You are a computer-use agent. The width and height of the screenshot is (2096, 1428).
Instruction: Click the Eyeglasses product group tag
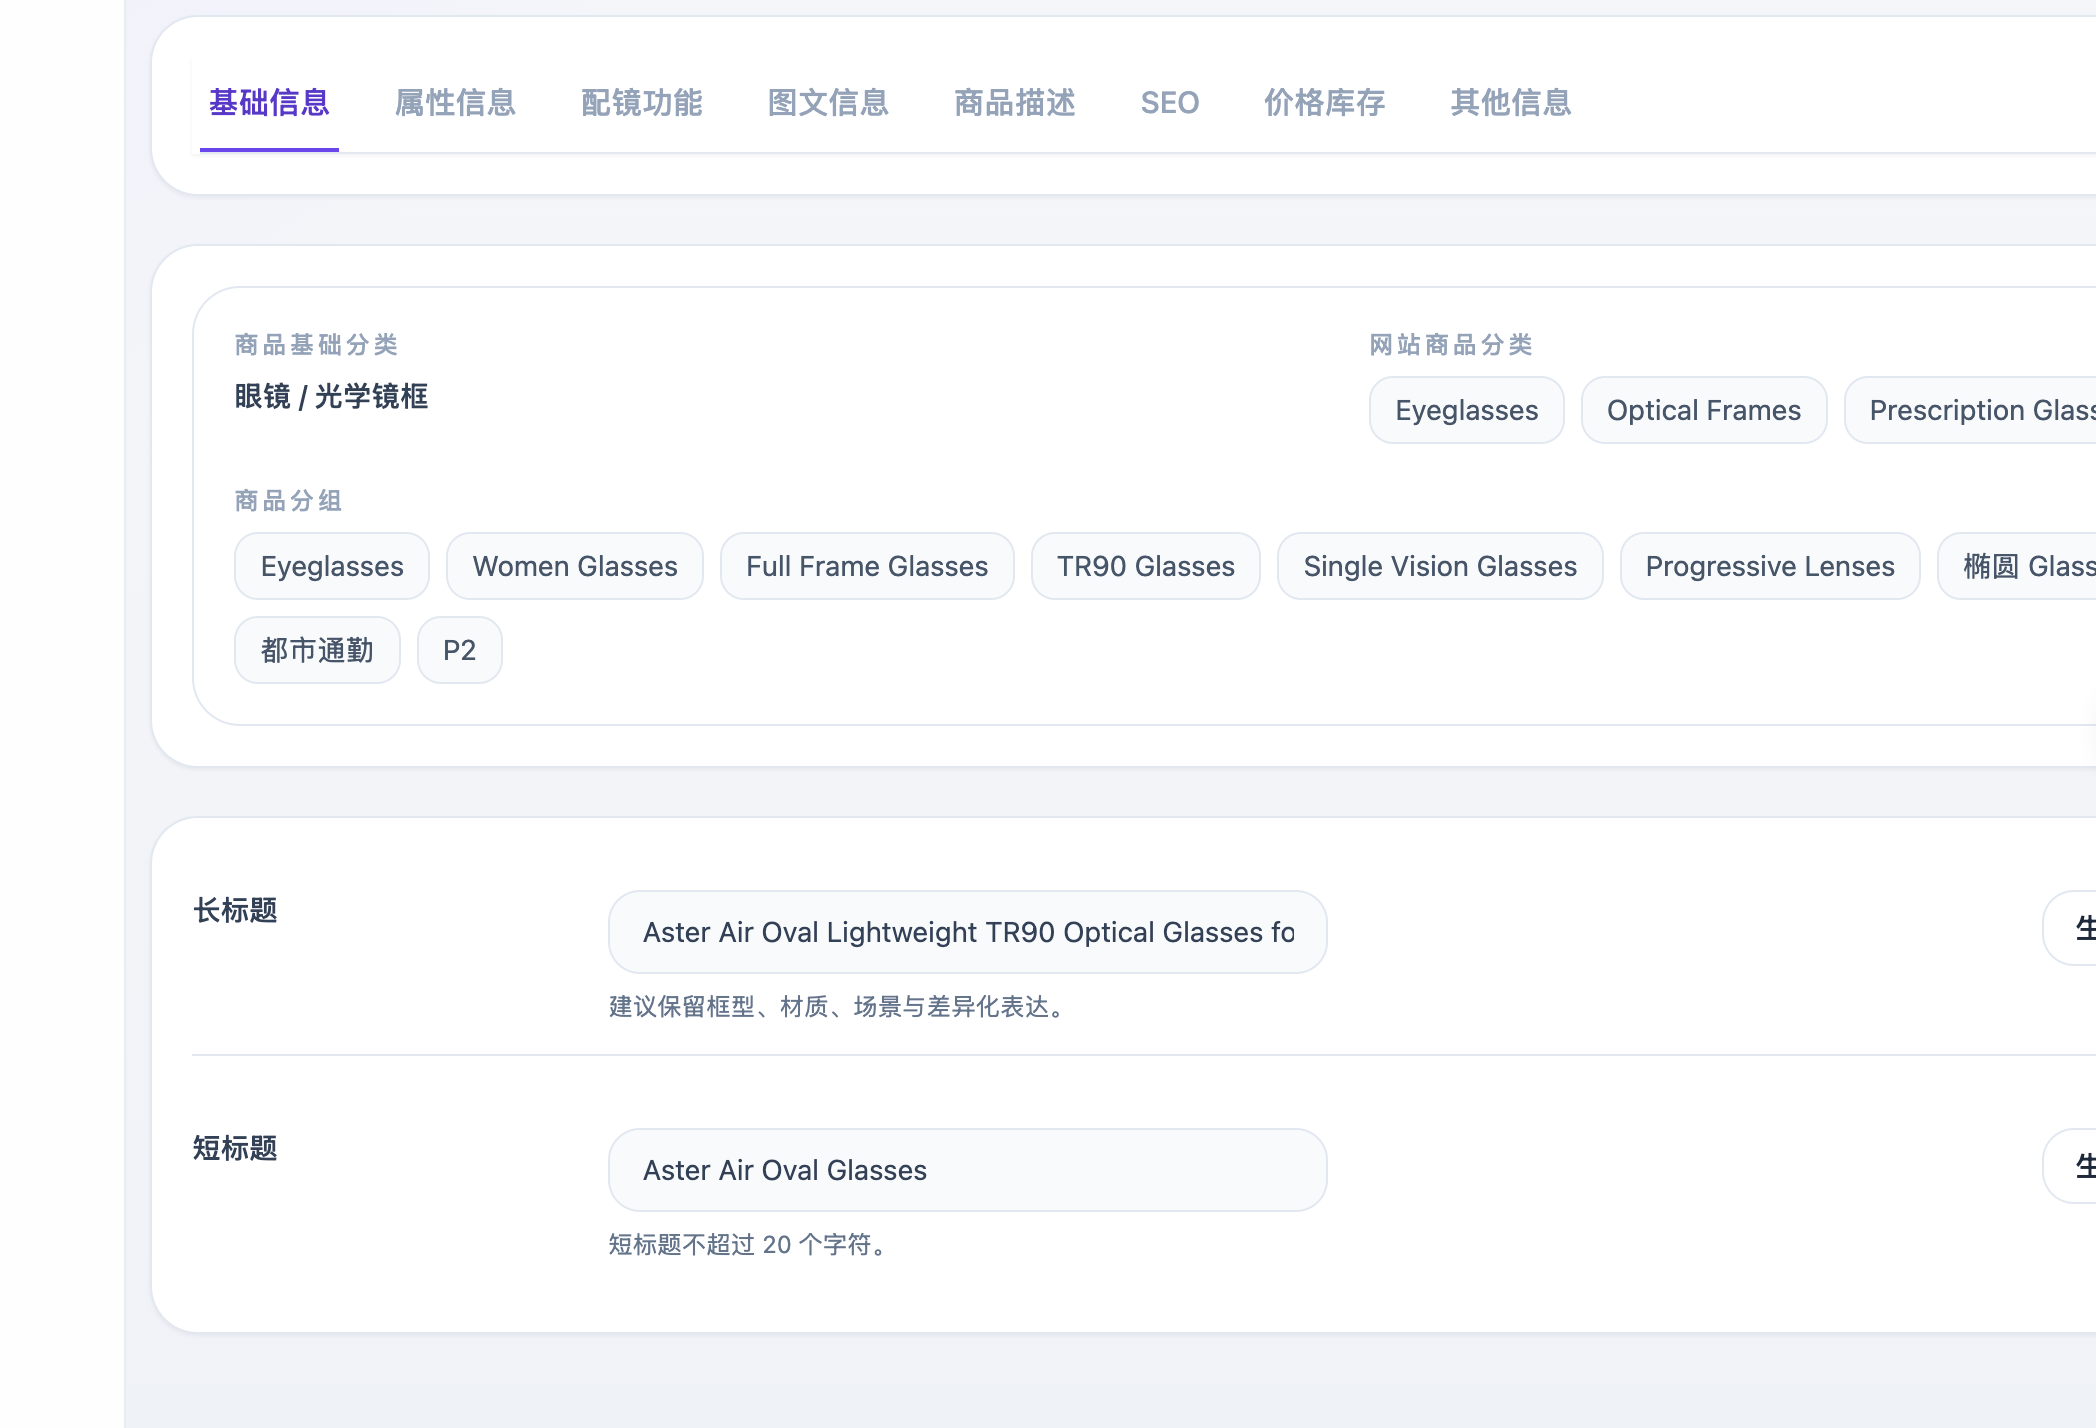[332, 566]
